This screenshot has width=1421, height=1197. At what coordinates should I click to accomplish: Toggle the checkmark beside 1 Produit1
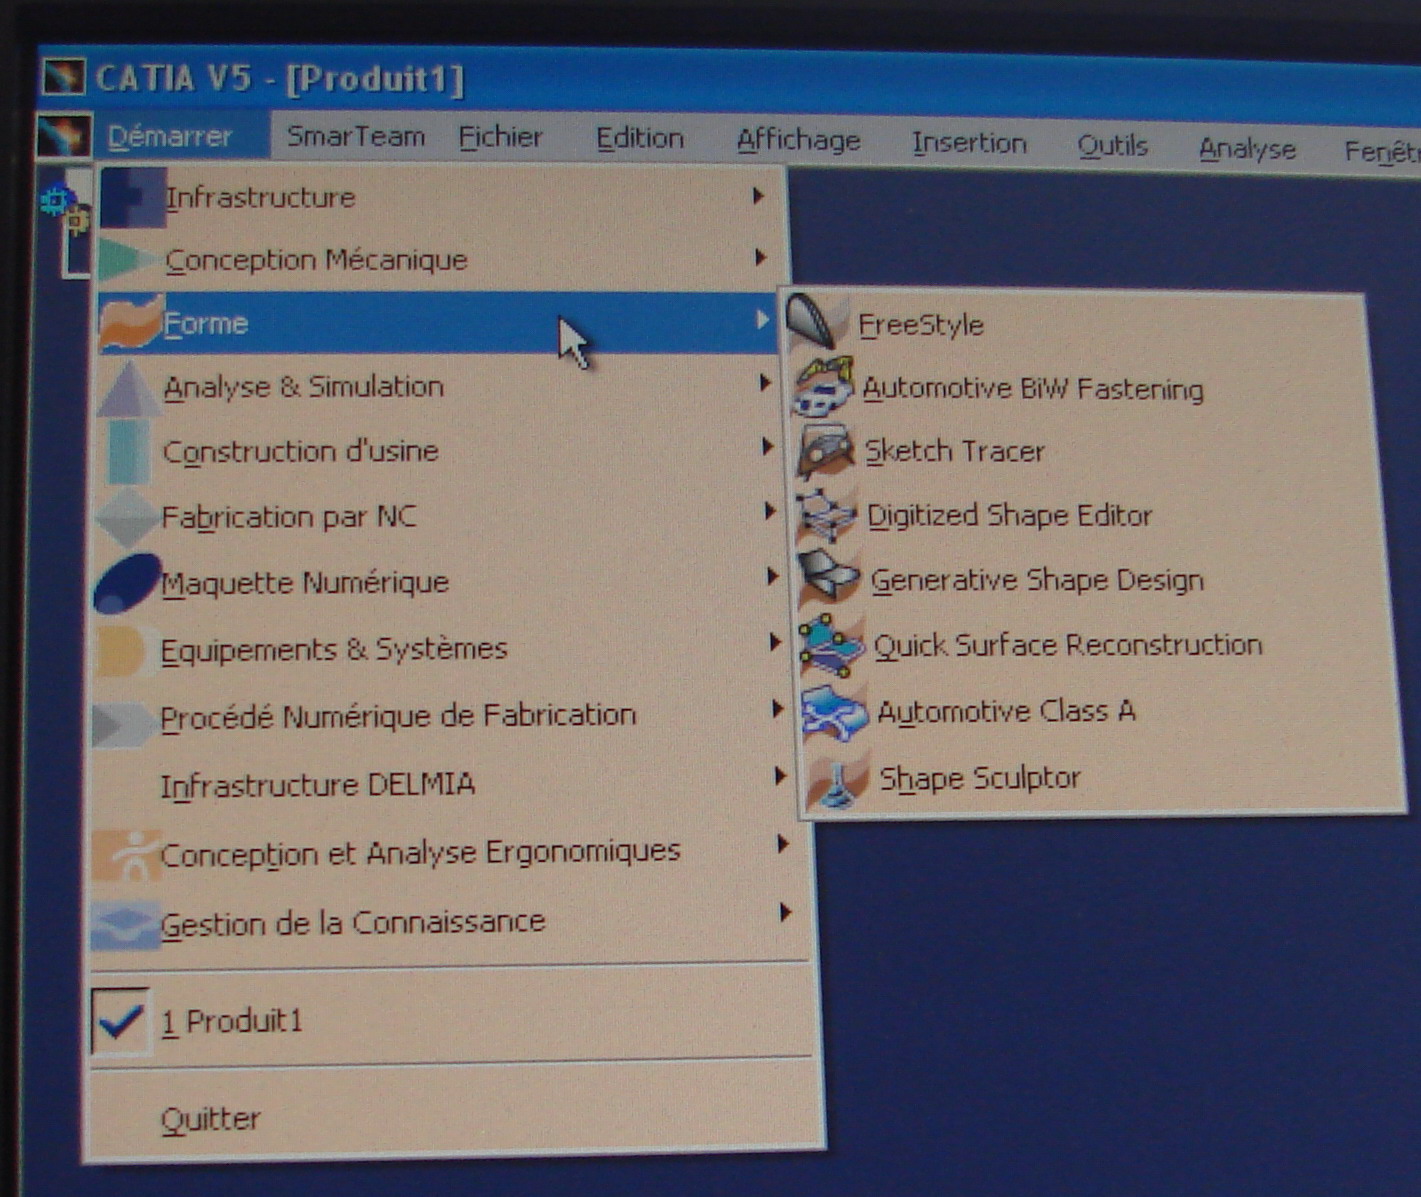[120, 1021]
